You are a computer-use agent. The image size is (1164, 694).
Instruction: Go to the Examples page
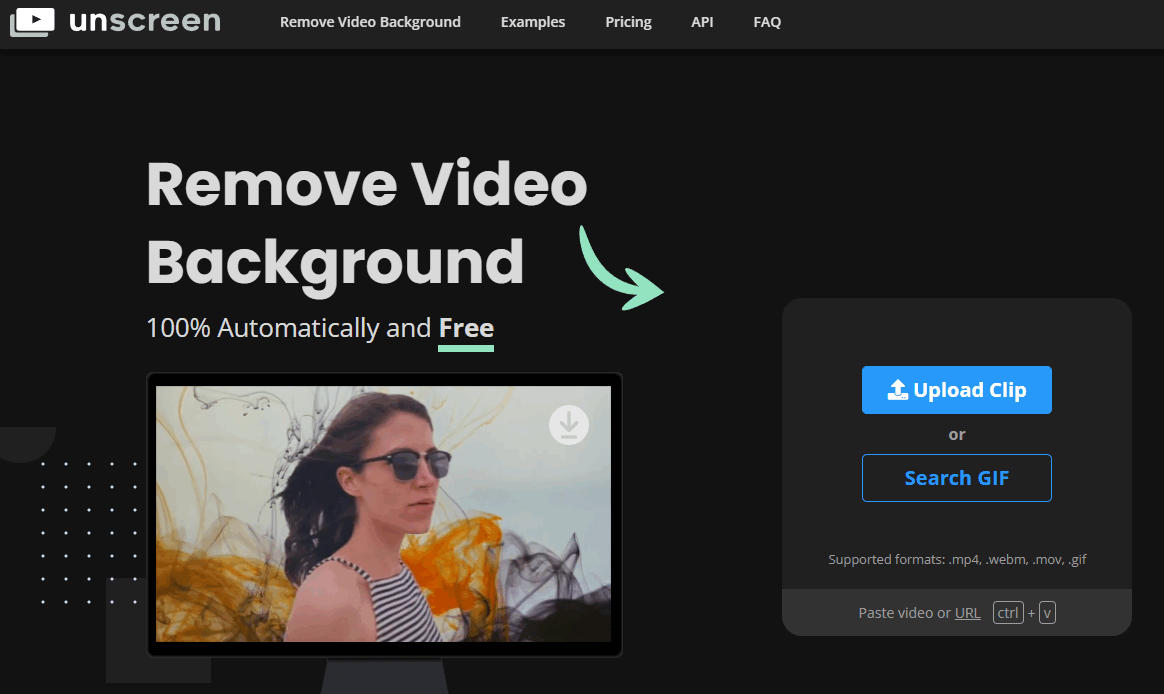532,22
